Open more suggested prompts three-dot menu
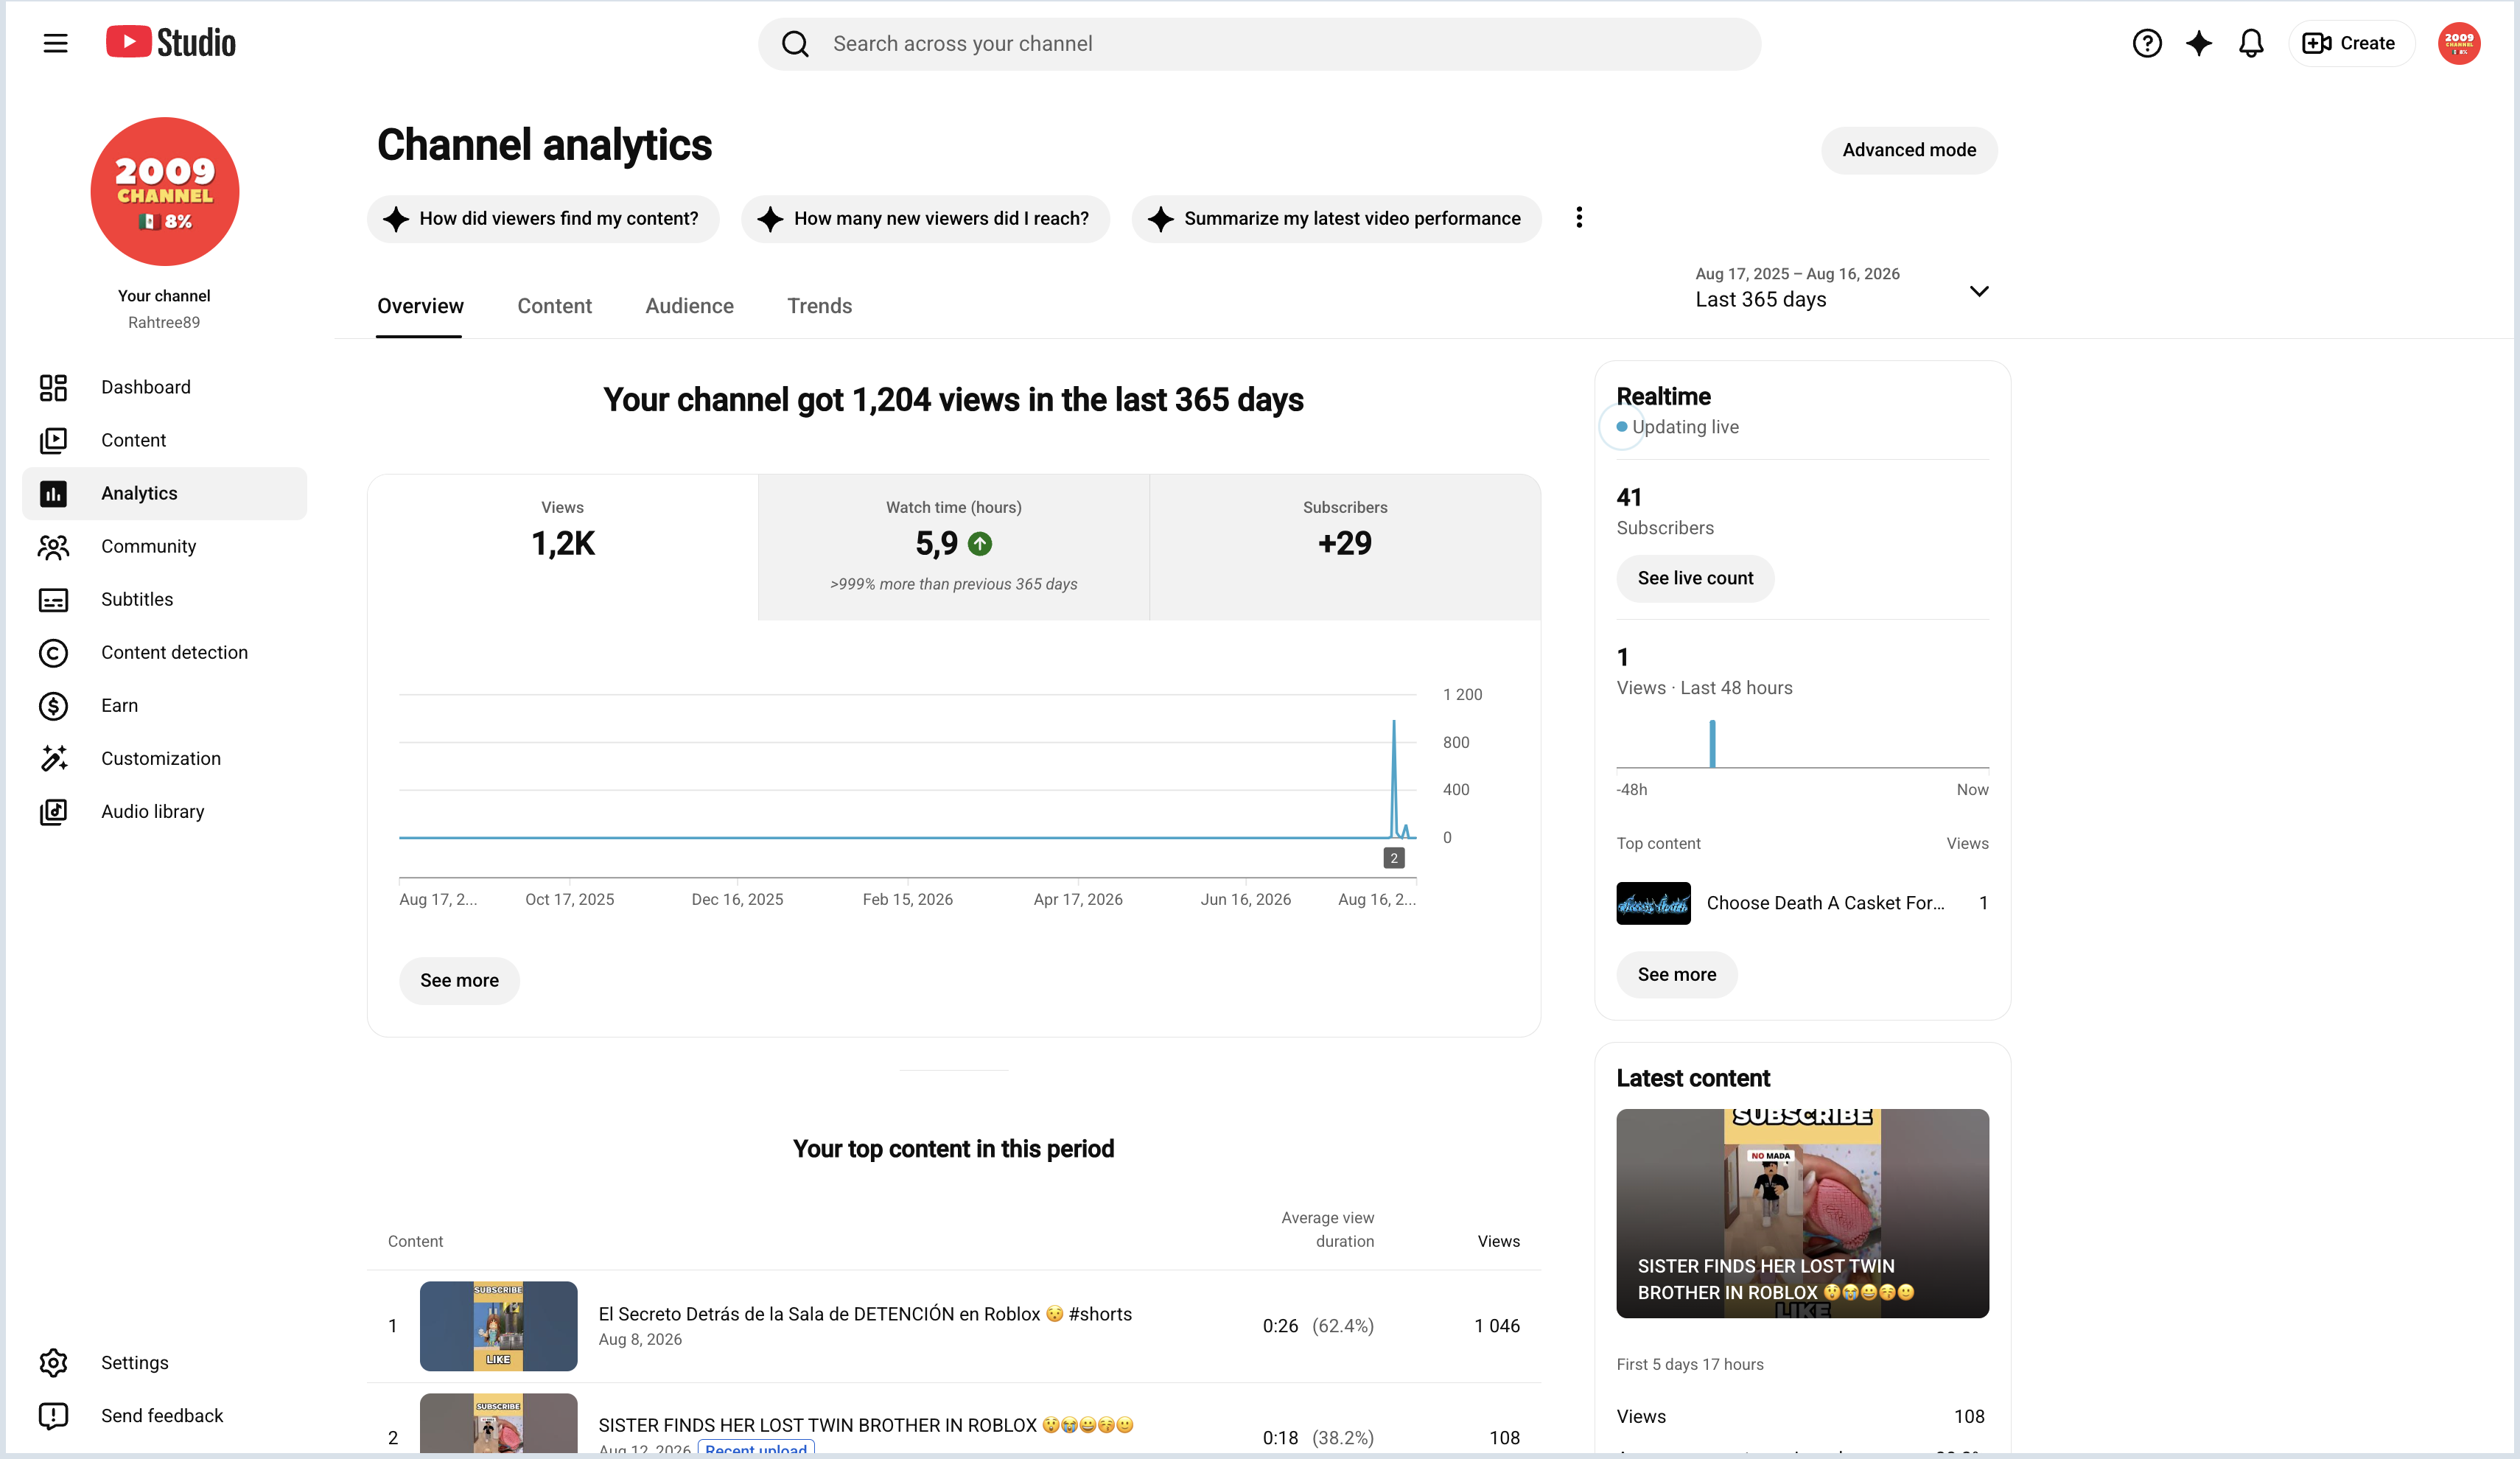2520x1459 pixels. coord(1579,217)
